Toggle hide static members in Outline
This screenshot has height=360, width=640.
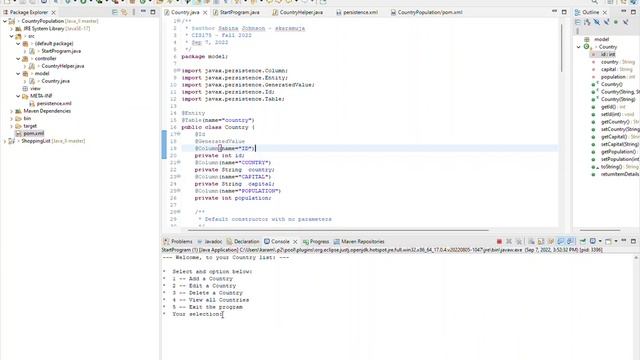607,22
